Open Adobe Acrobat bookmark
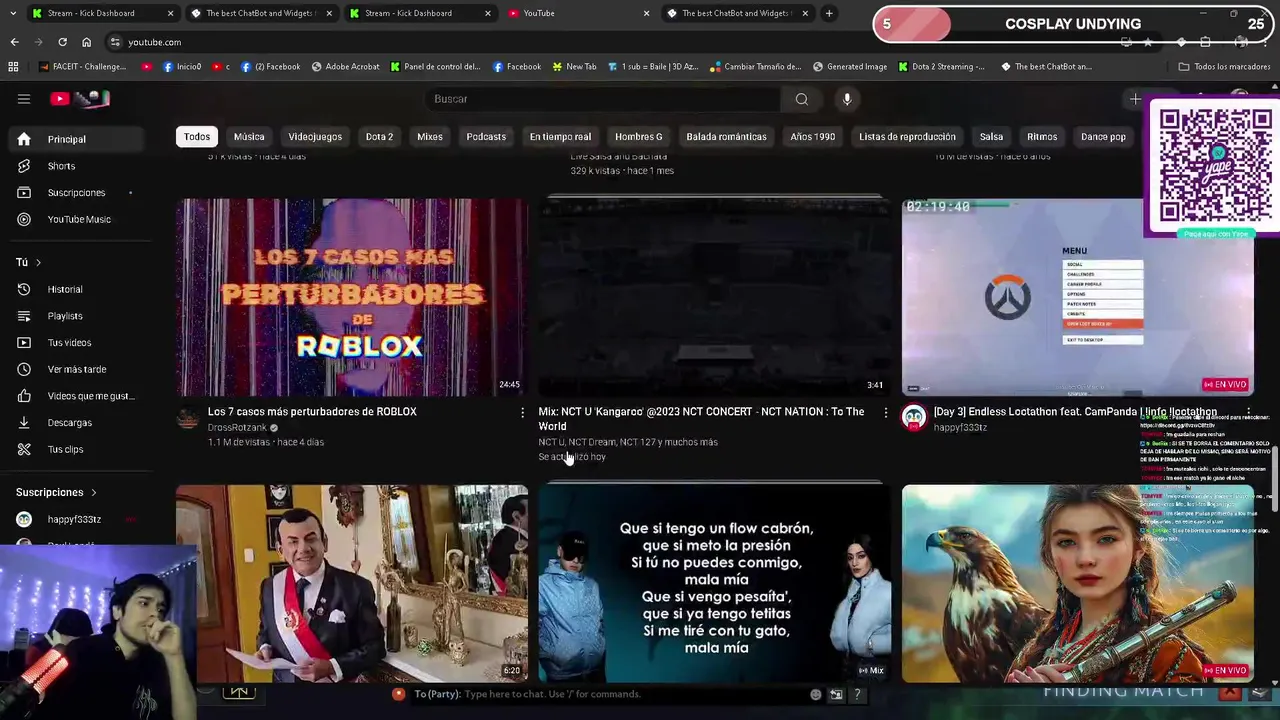The image size is (1280, 720). pos(346,67)
